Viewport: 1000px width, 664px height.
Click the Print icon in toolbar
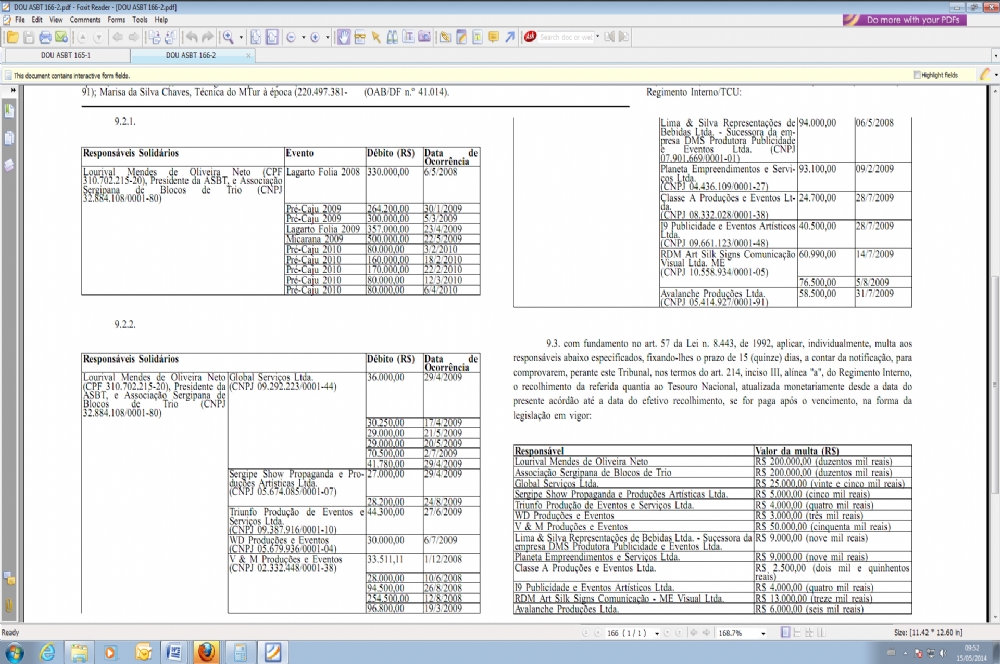point(45,37)
